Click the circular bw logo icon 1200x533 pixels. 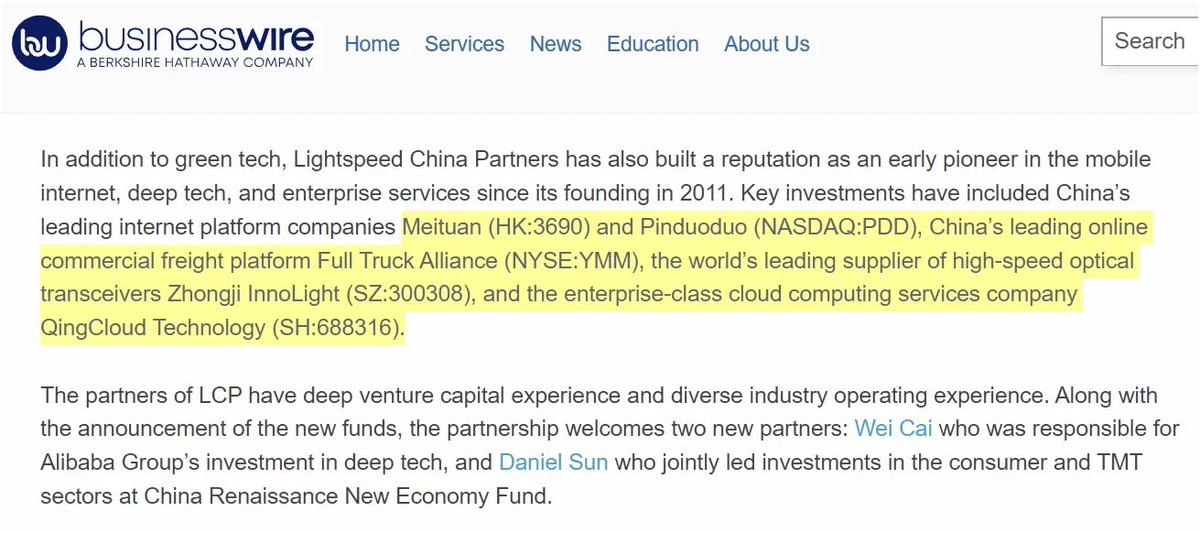(x=39, y=43)
